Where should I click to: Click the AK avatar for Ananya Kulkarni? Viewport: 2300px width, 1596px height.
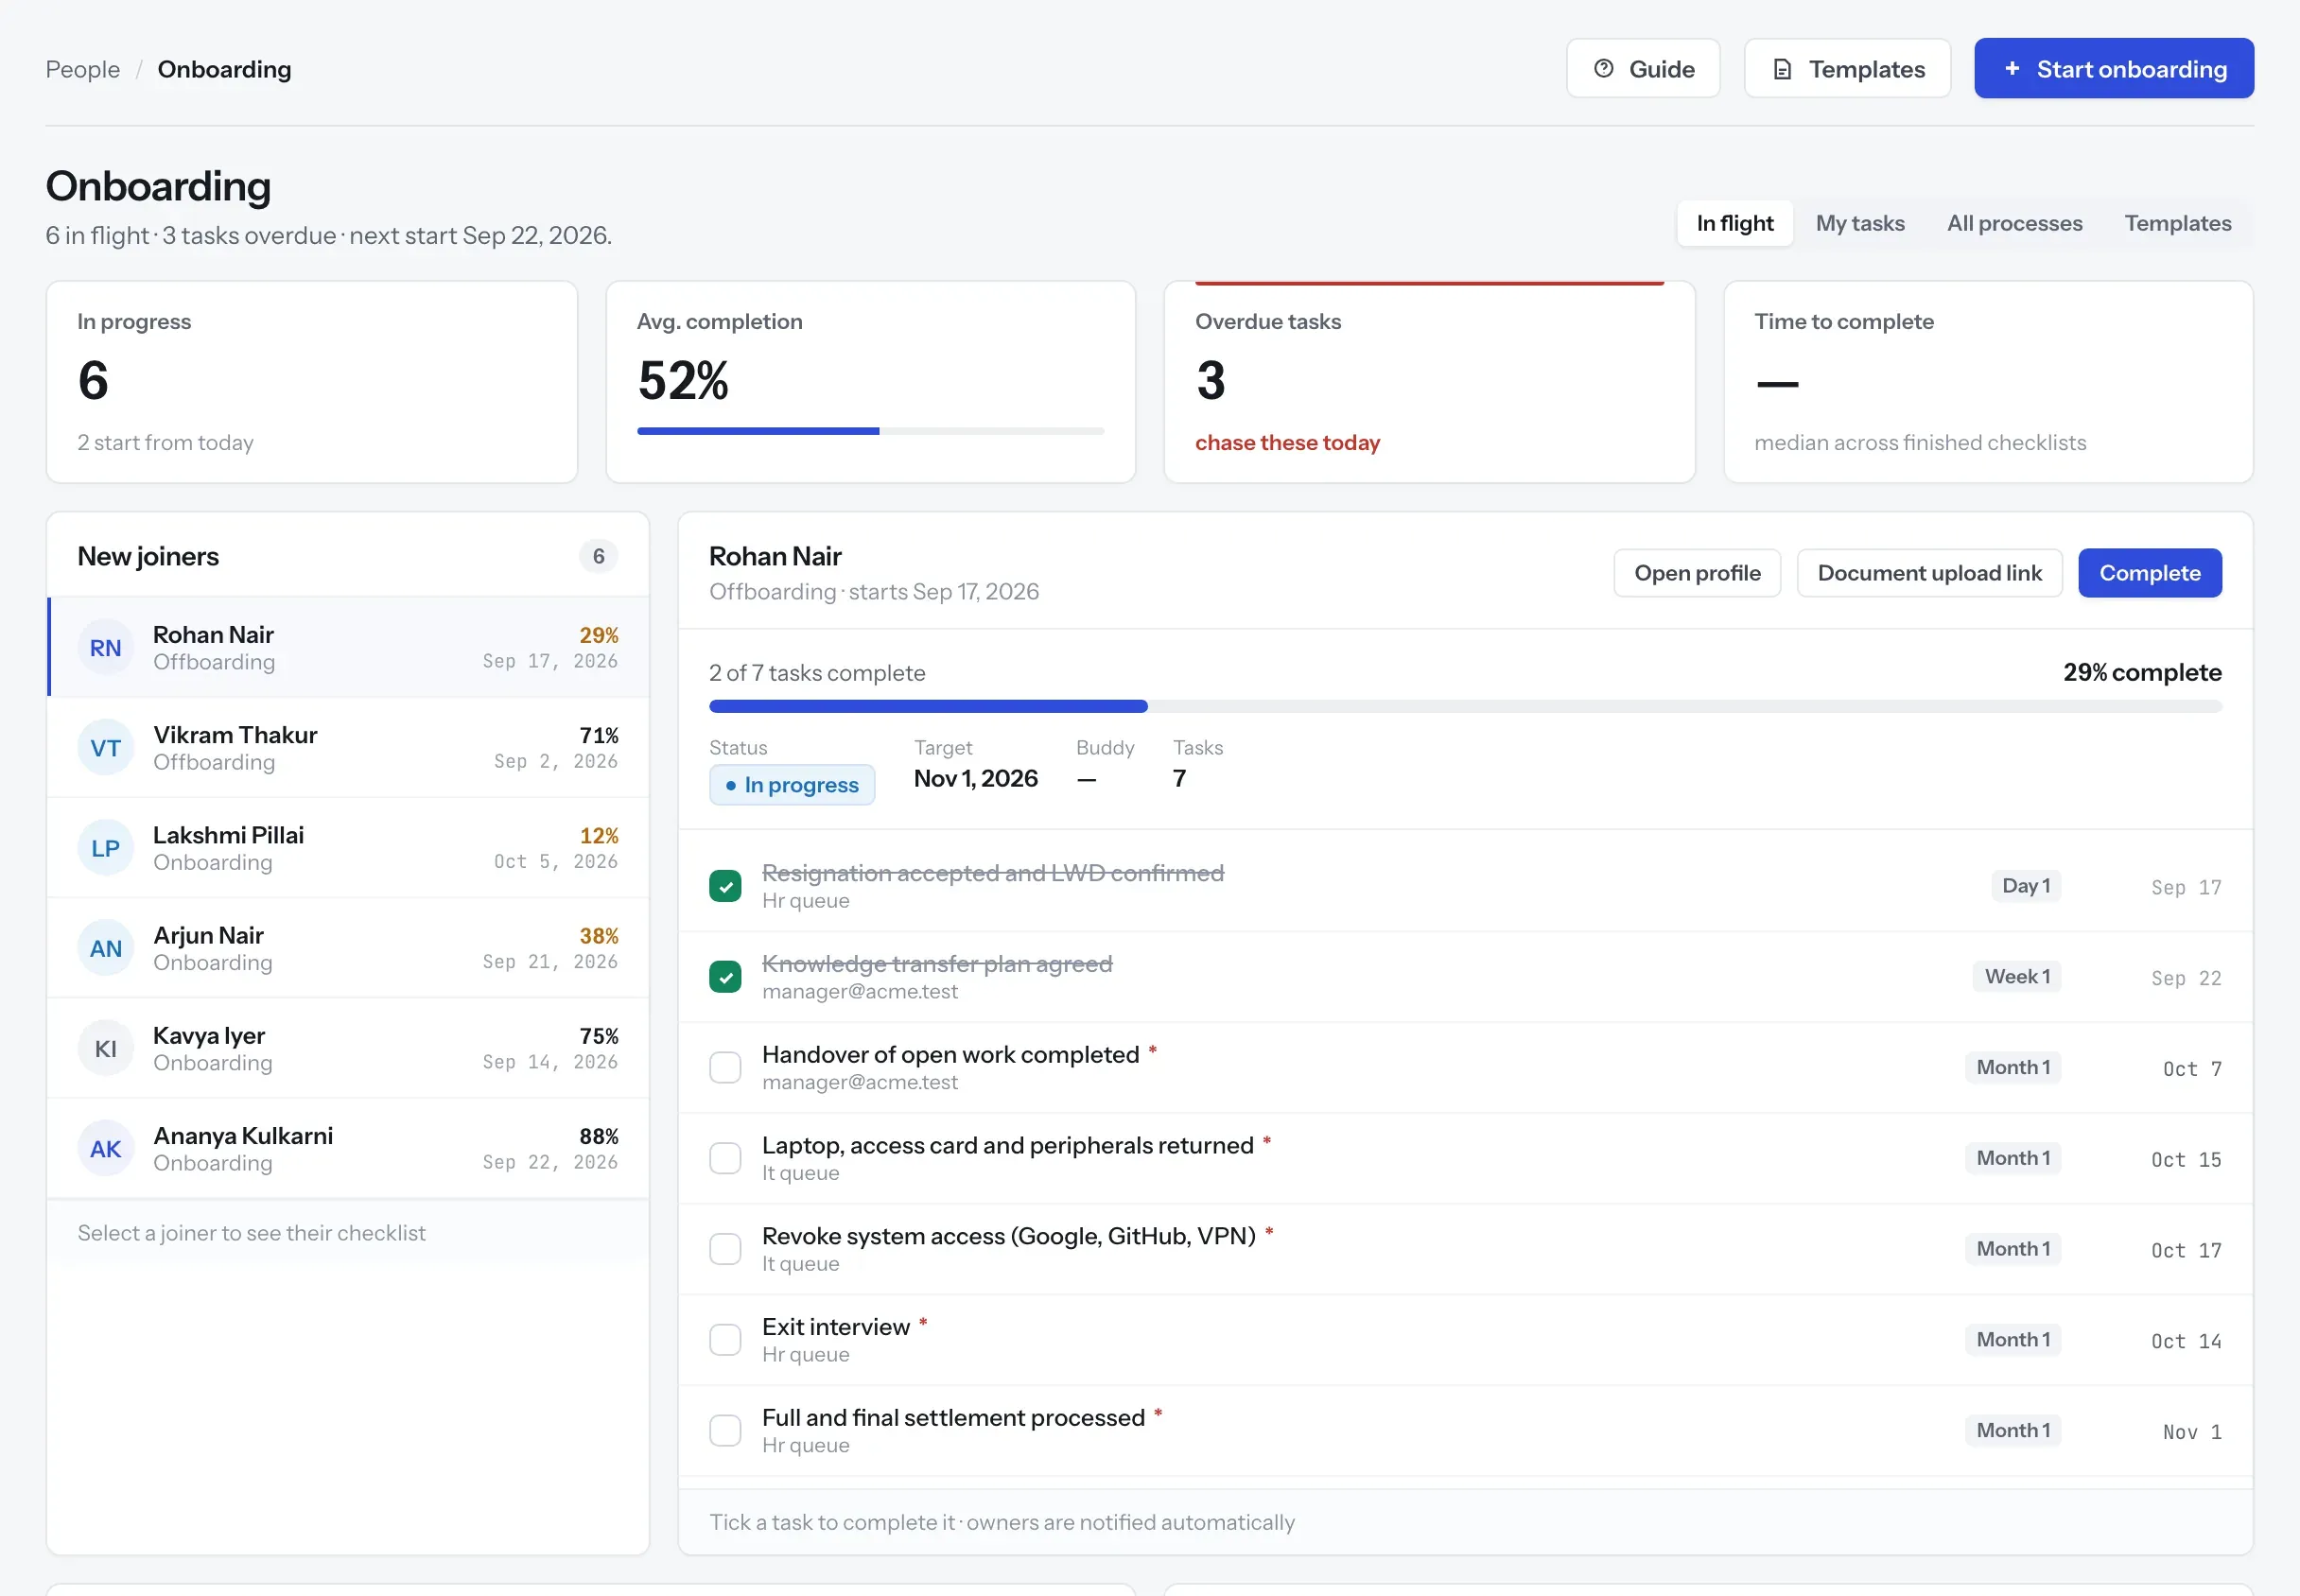point(105,1147)
